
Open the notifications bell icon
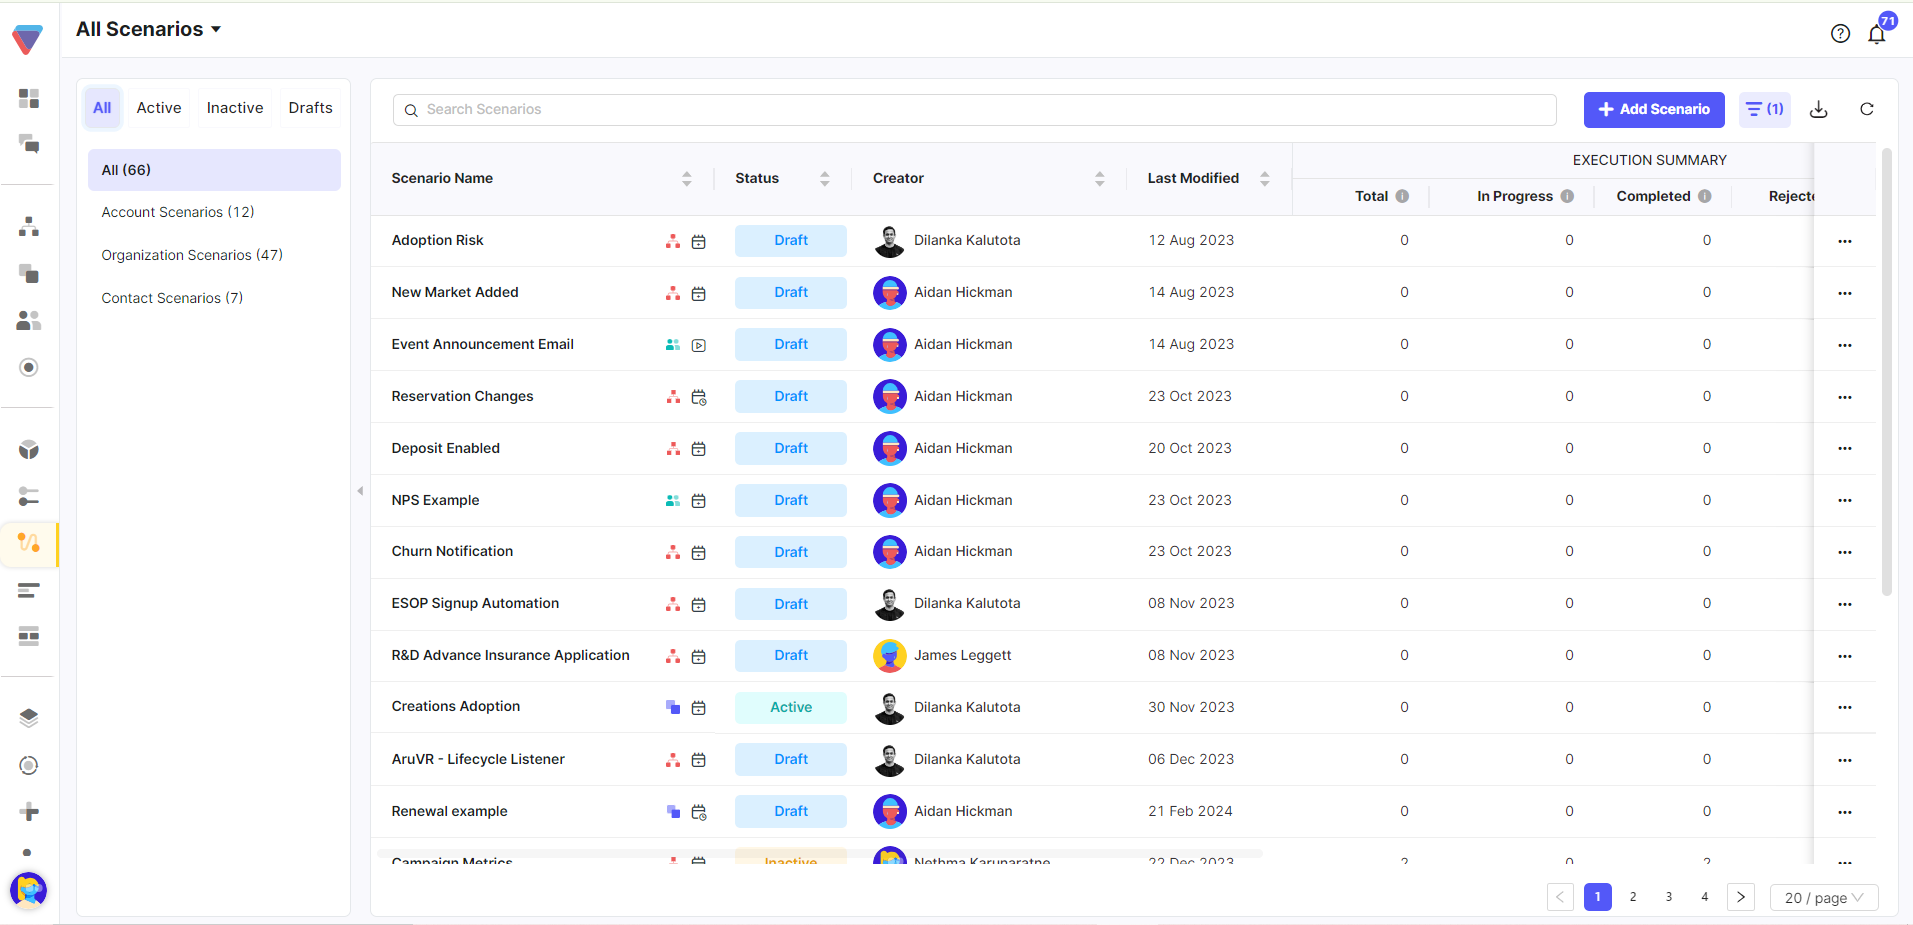pyautogui.click(x=1876, y=34)
